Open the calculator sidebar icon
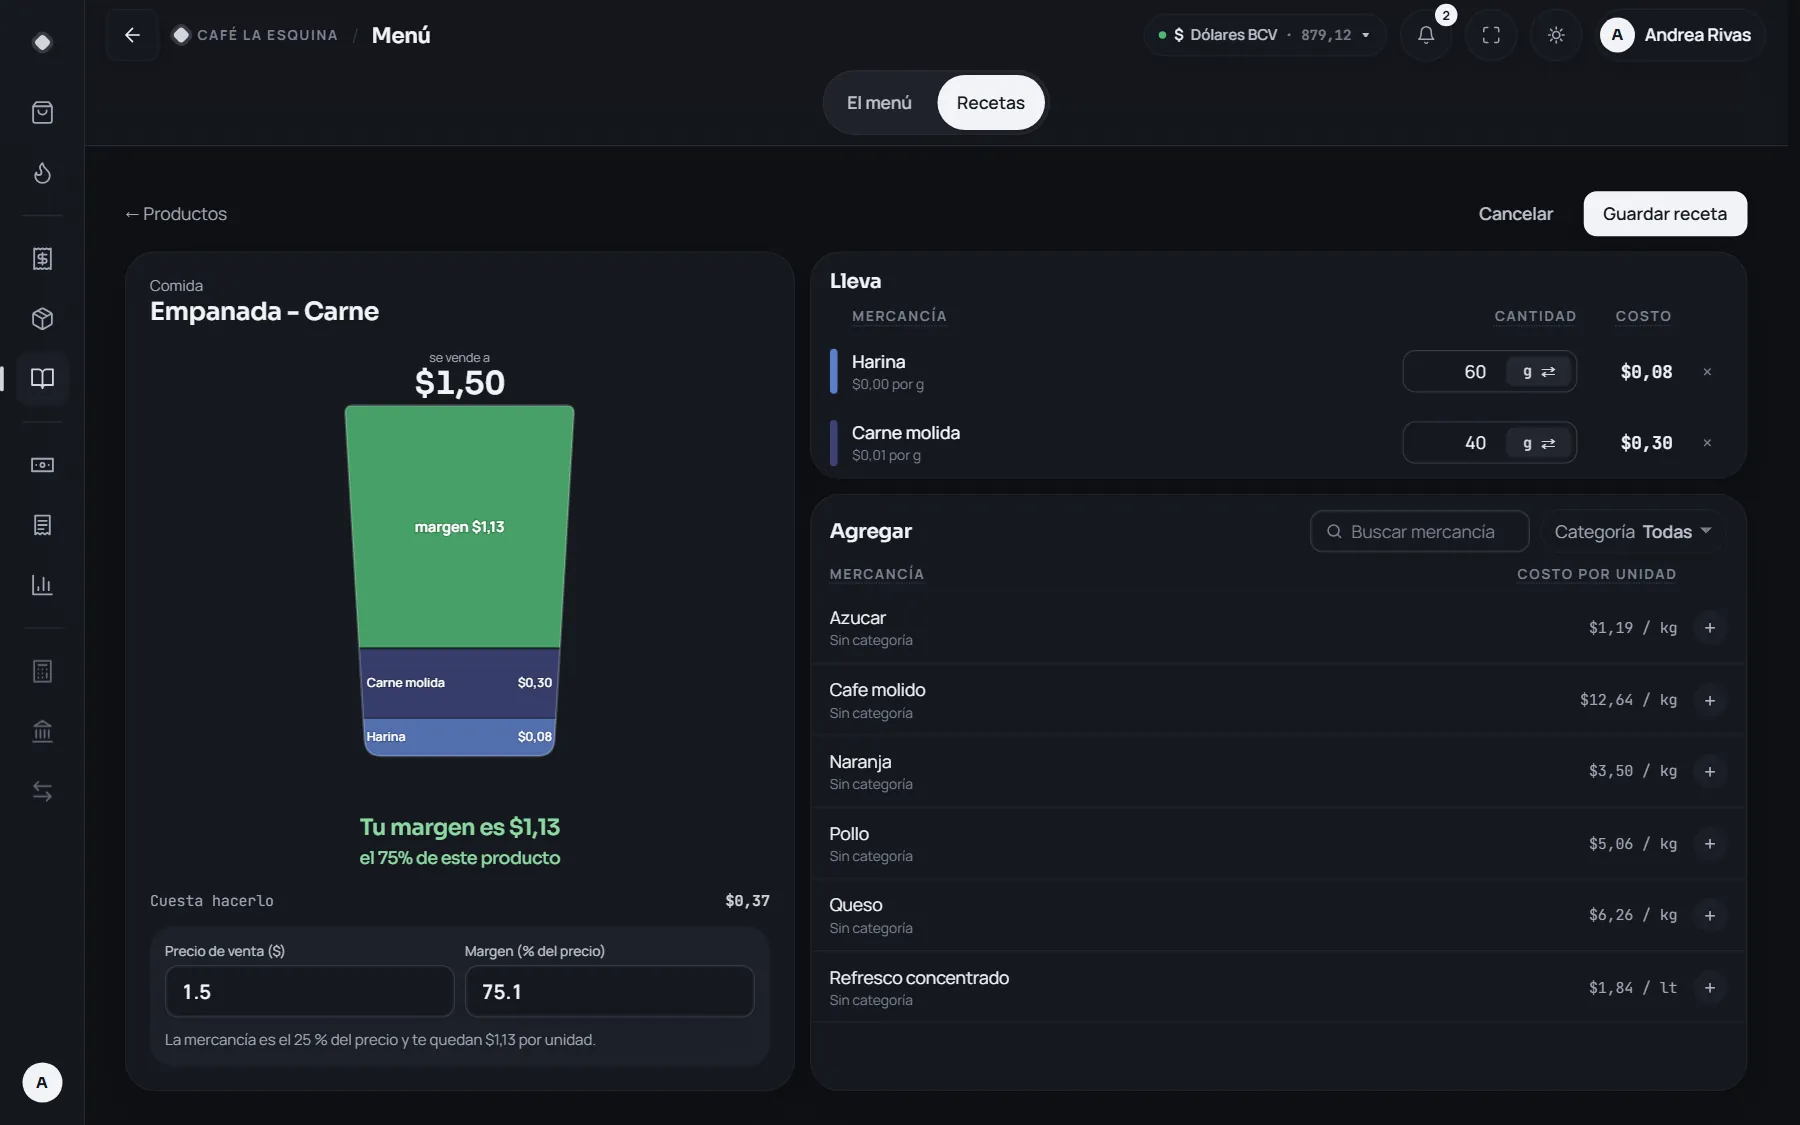 (42, 671)
